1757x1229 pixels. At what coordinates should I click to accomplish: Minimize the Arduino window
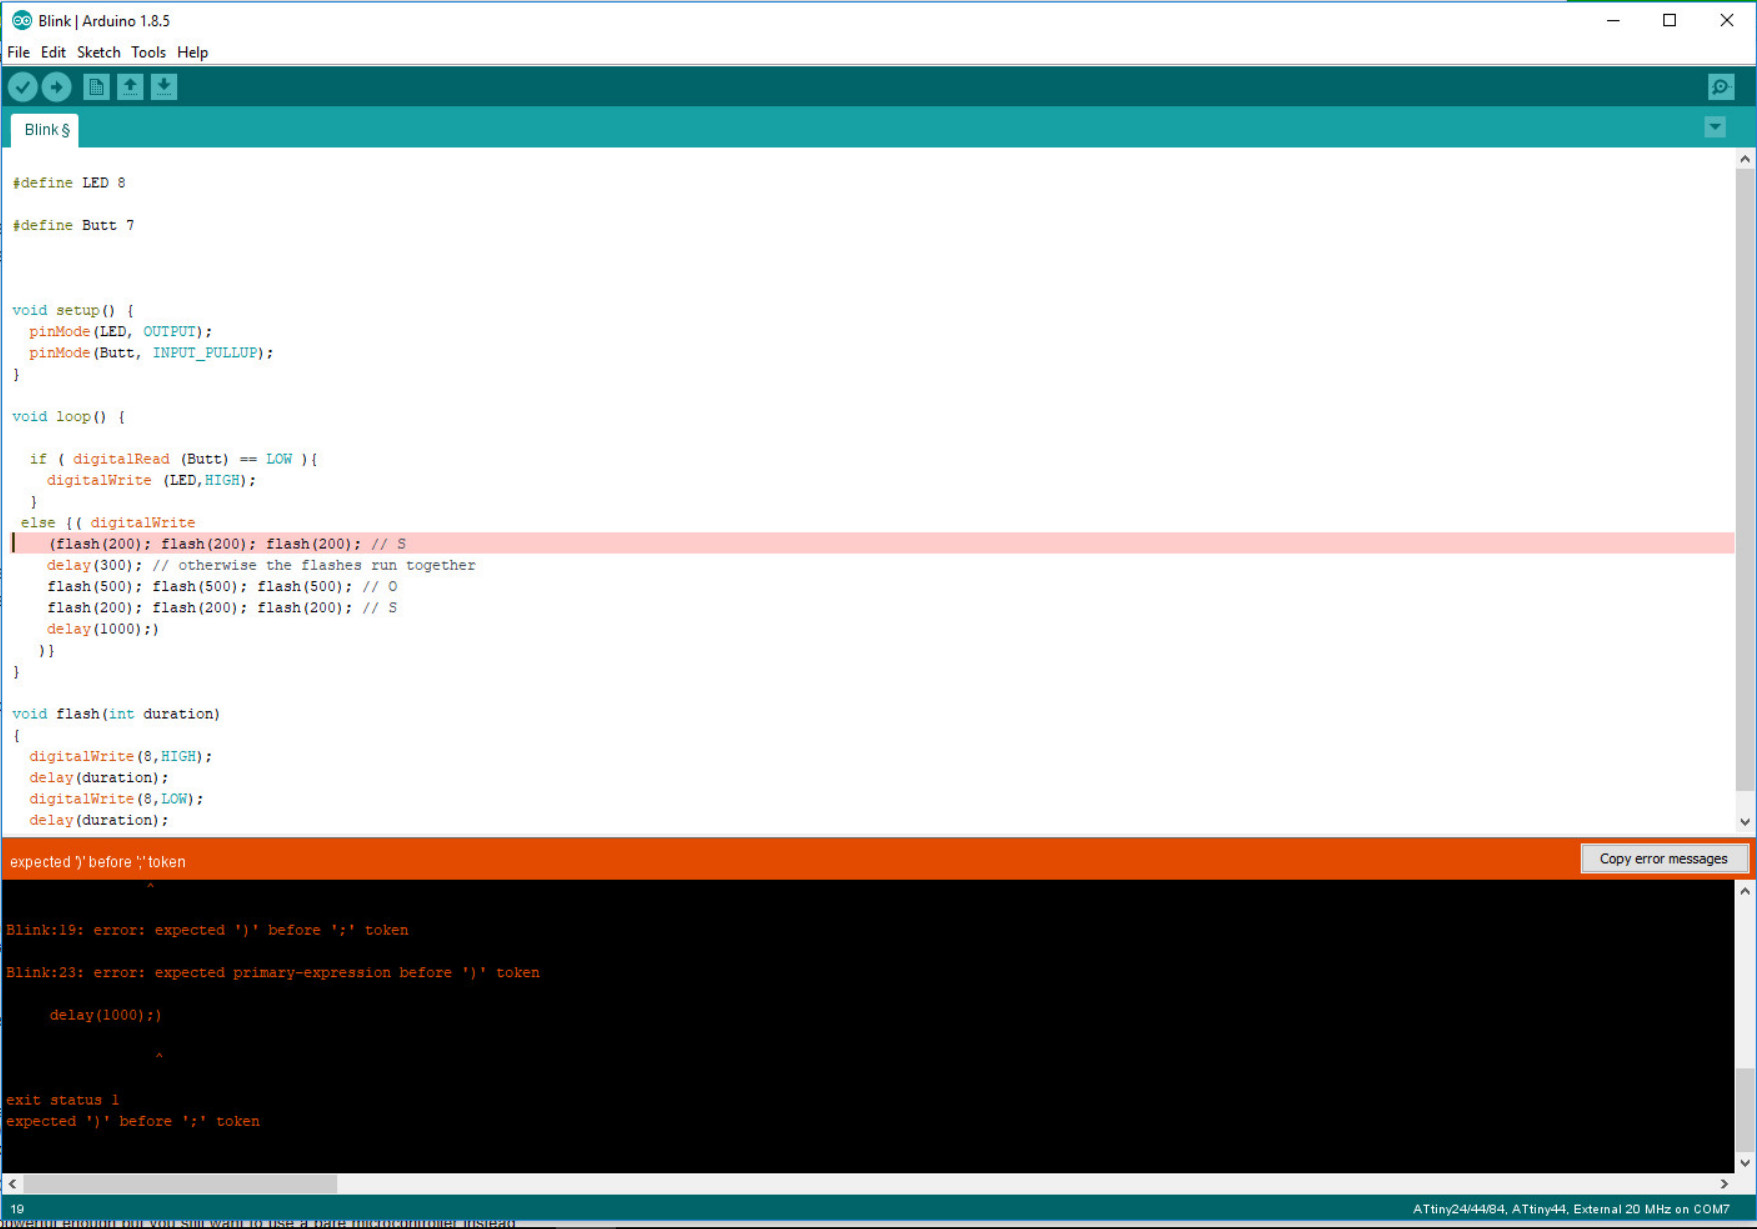coord(1613,20)
